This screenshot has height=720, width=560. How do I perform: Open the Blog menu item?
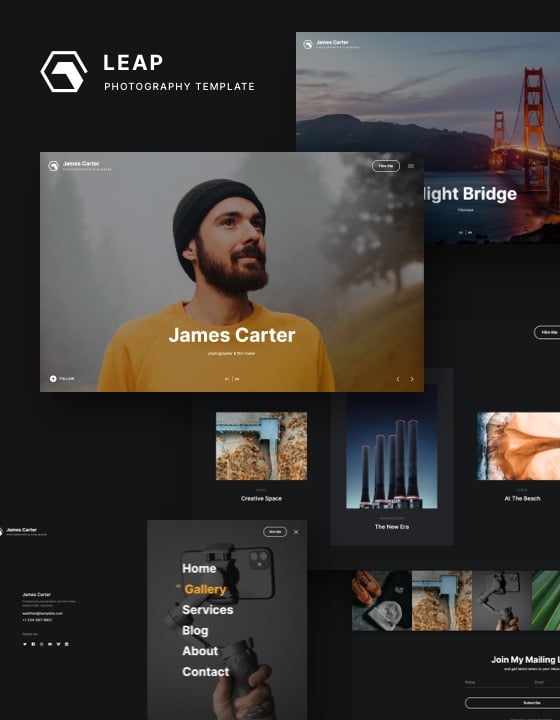coord(195,630)
